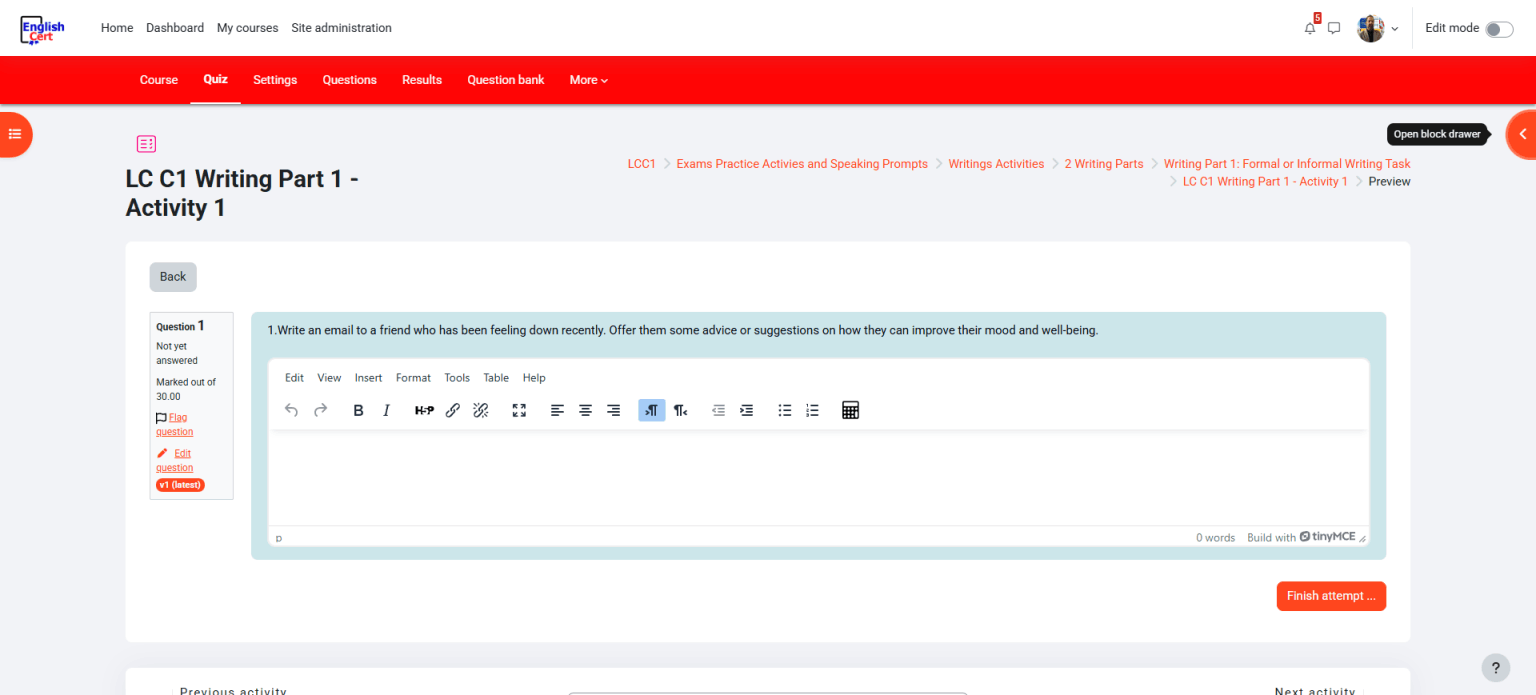Open the block drawer
1536x695 pixels.
(x=1521, y=134)
